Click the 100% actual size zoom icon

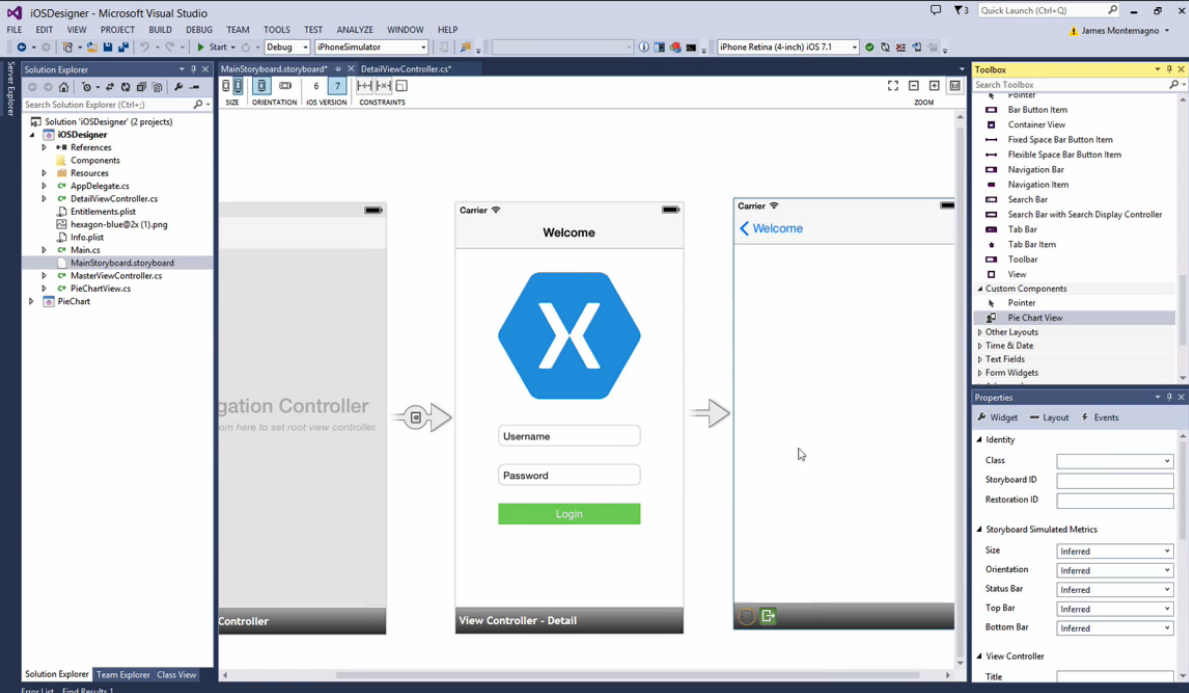click(x=955, y=86)
